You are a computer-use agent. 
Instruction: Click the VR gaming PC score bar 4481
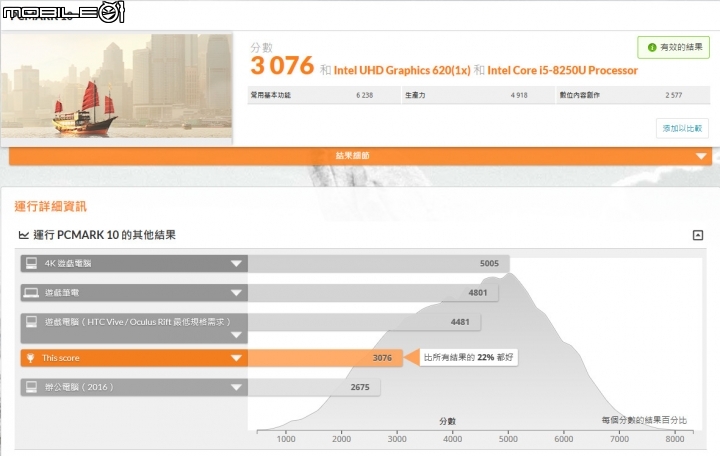coord(364,322)
